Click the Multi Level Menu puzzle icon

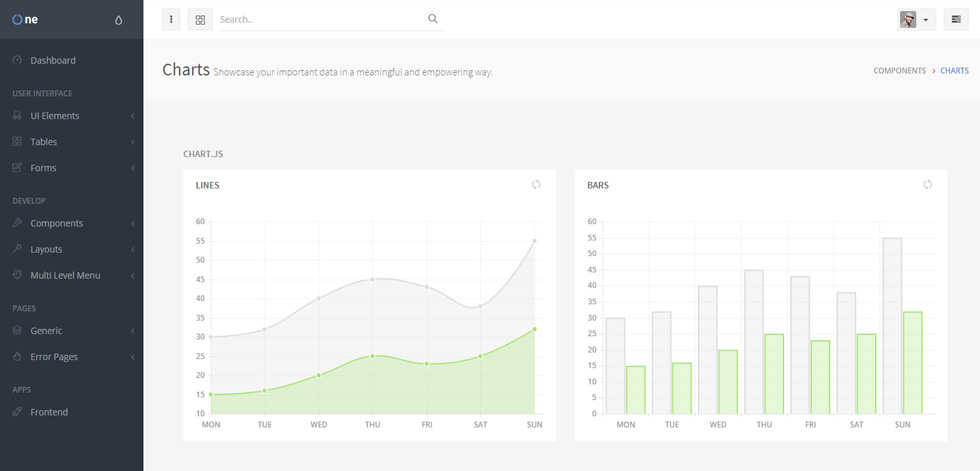pyautogui.click(x=18, y=275)
